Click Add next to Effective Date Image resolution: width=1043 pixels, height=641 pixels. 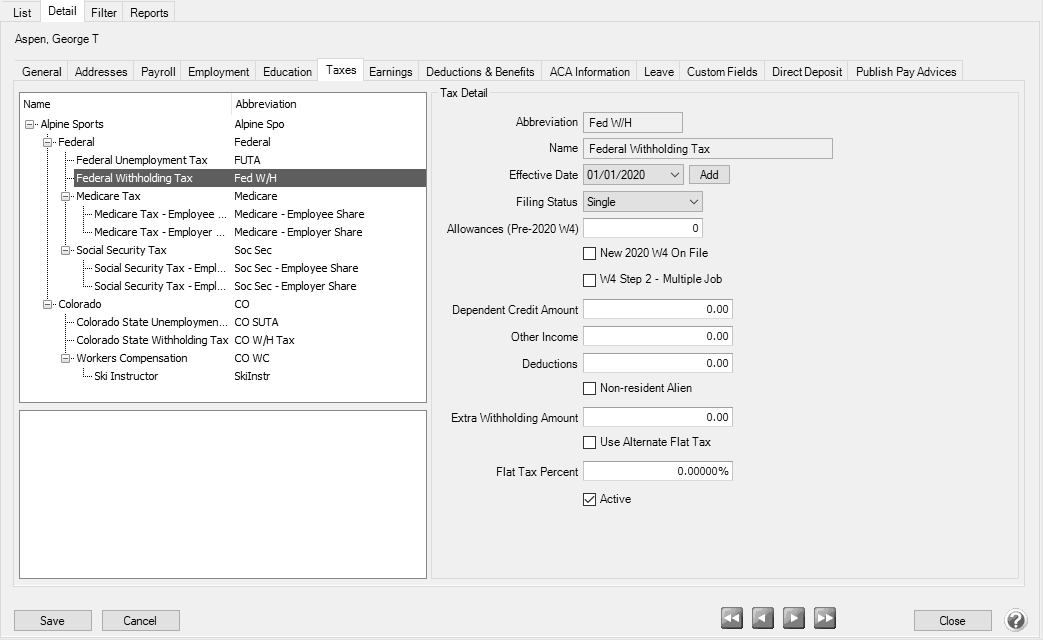point(709,175)
